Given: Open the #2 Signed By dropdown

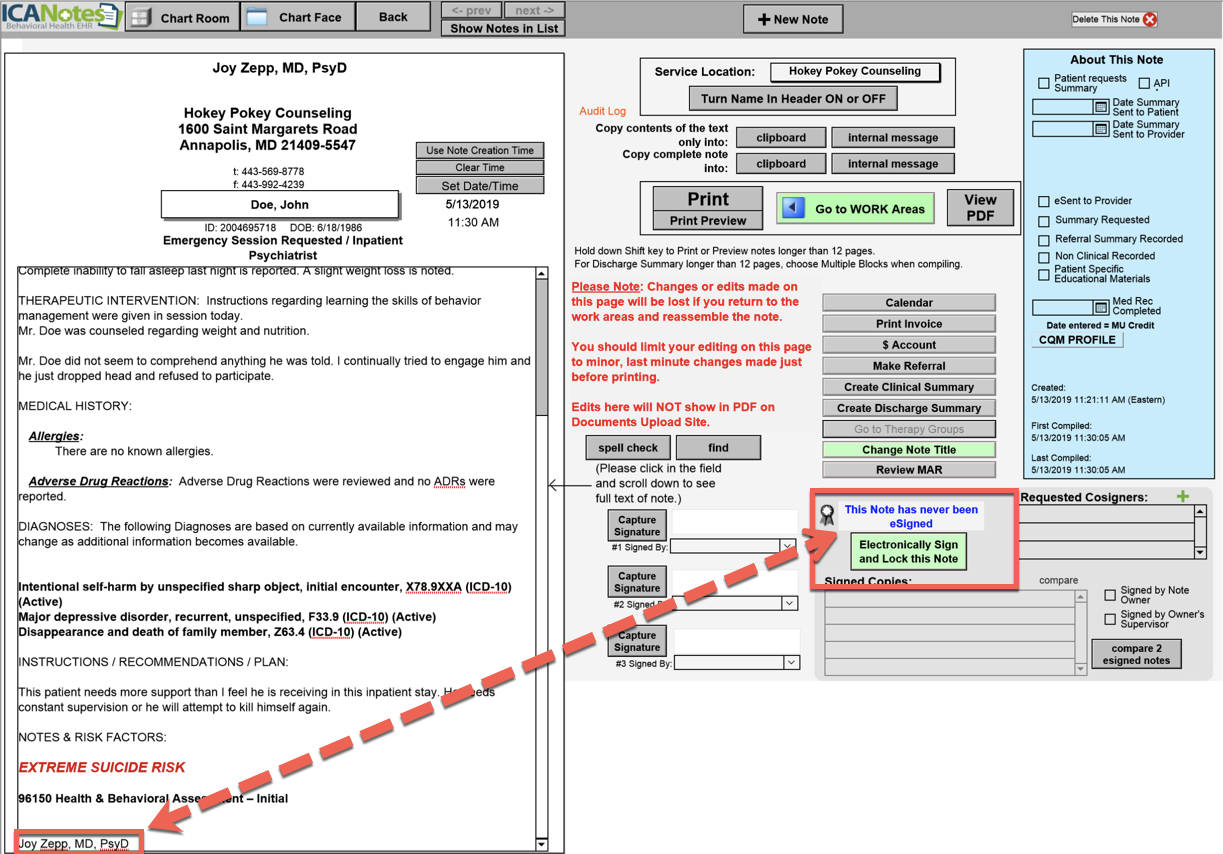Looking at the screenshot, I should pyautogui.click(x=789, y=604).
